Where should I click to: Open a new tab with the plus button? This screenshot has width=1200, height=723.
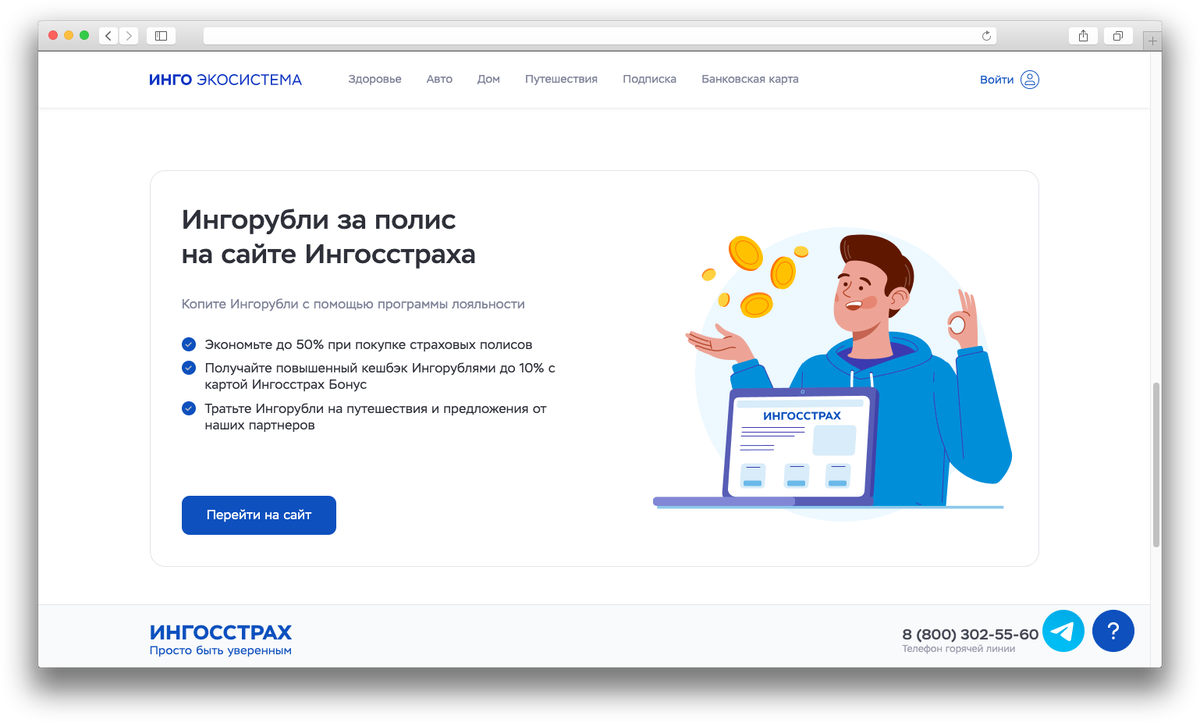point(1152,41)
